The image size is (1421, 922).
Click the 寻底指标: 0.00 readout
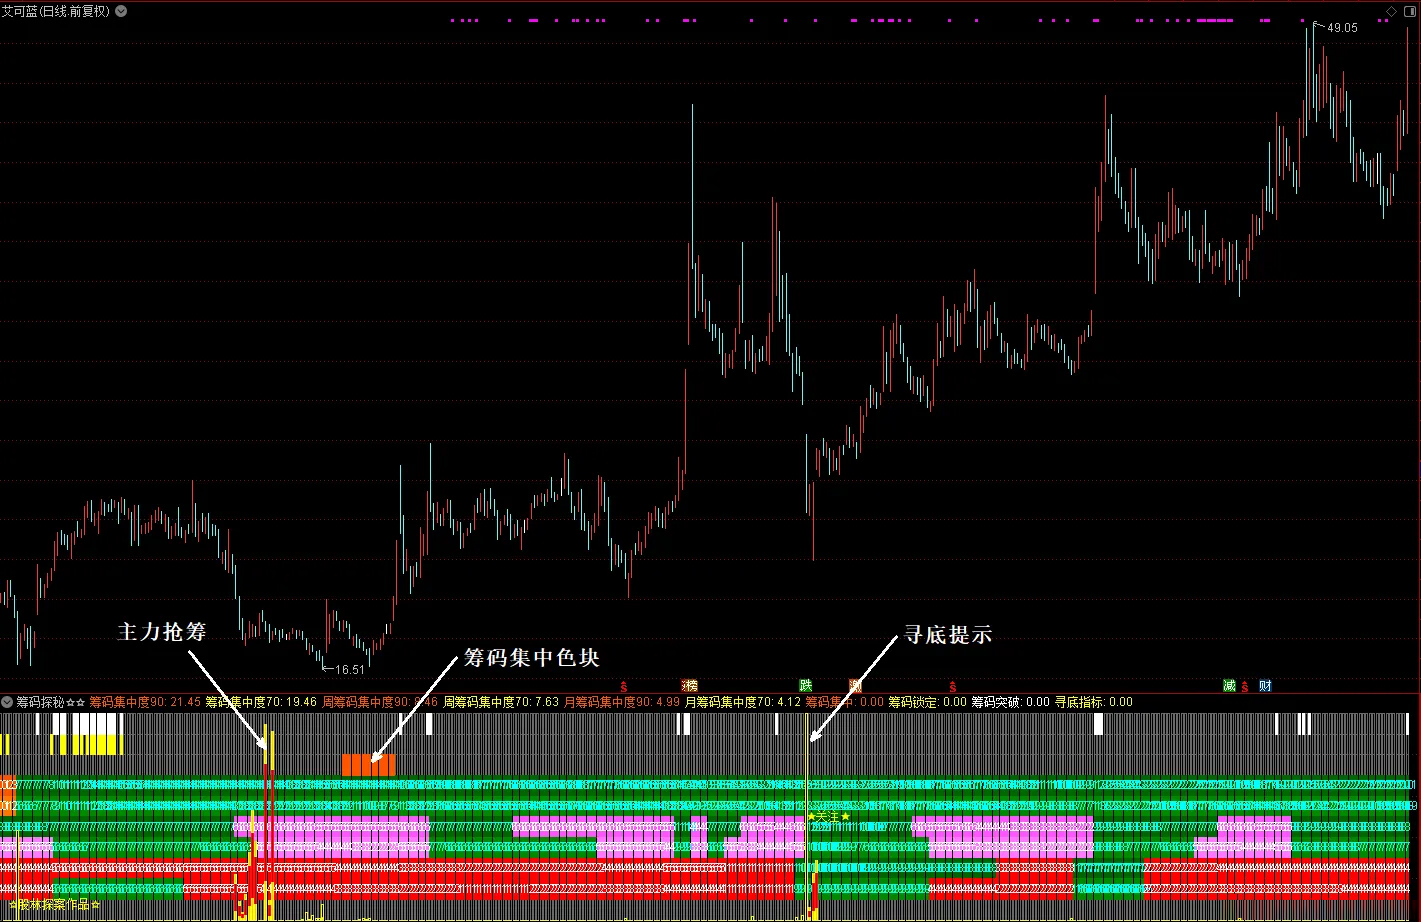1094,702
